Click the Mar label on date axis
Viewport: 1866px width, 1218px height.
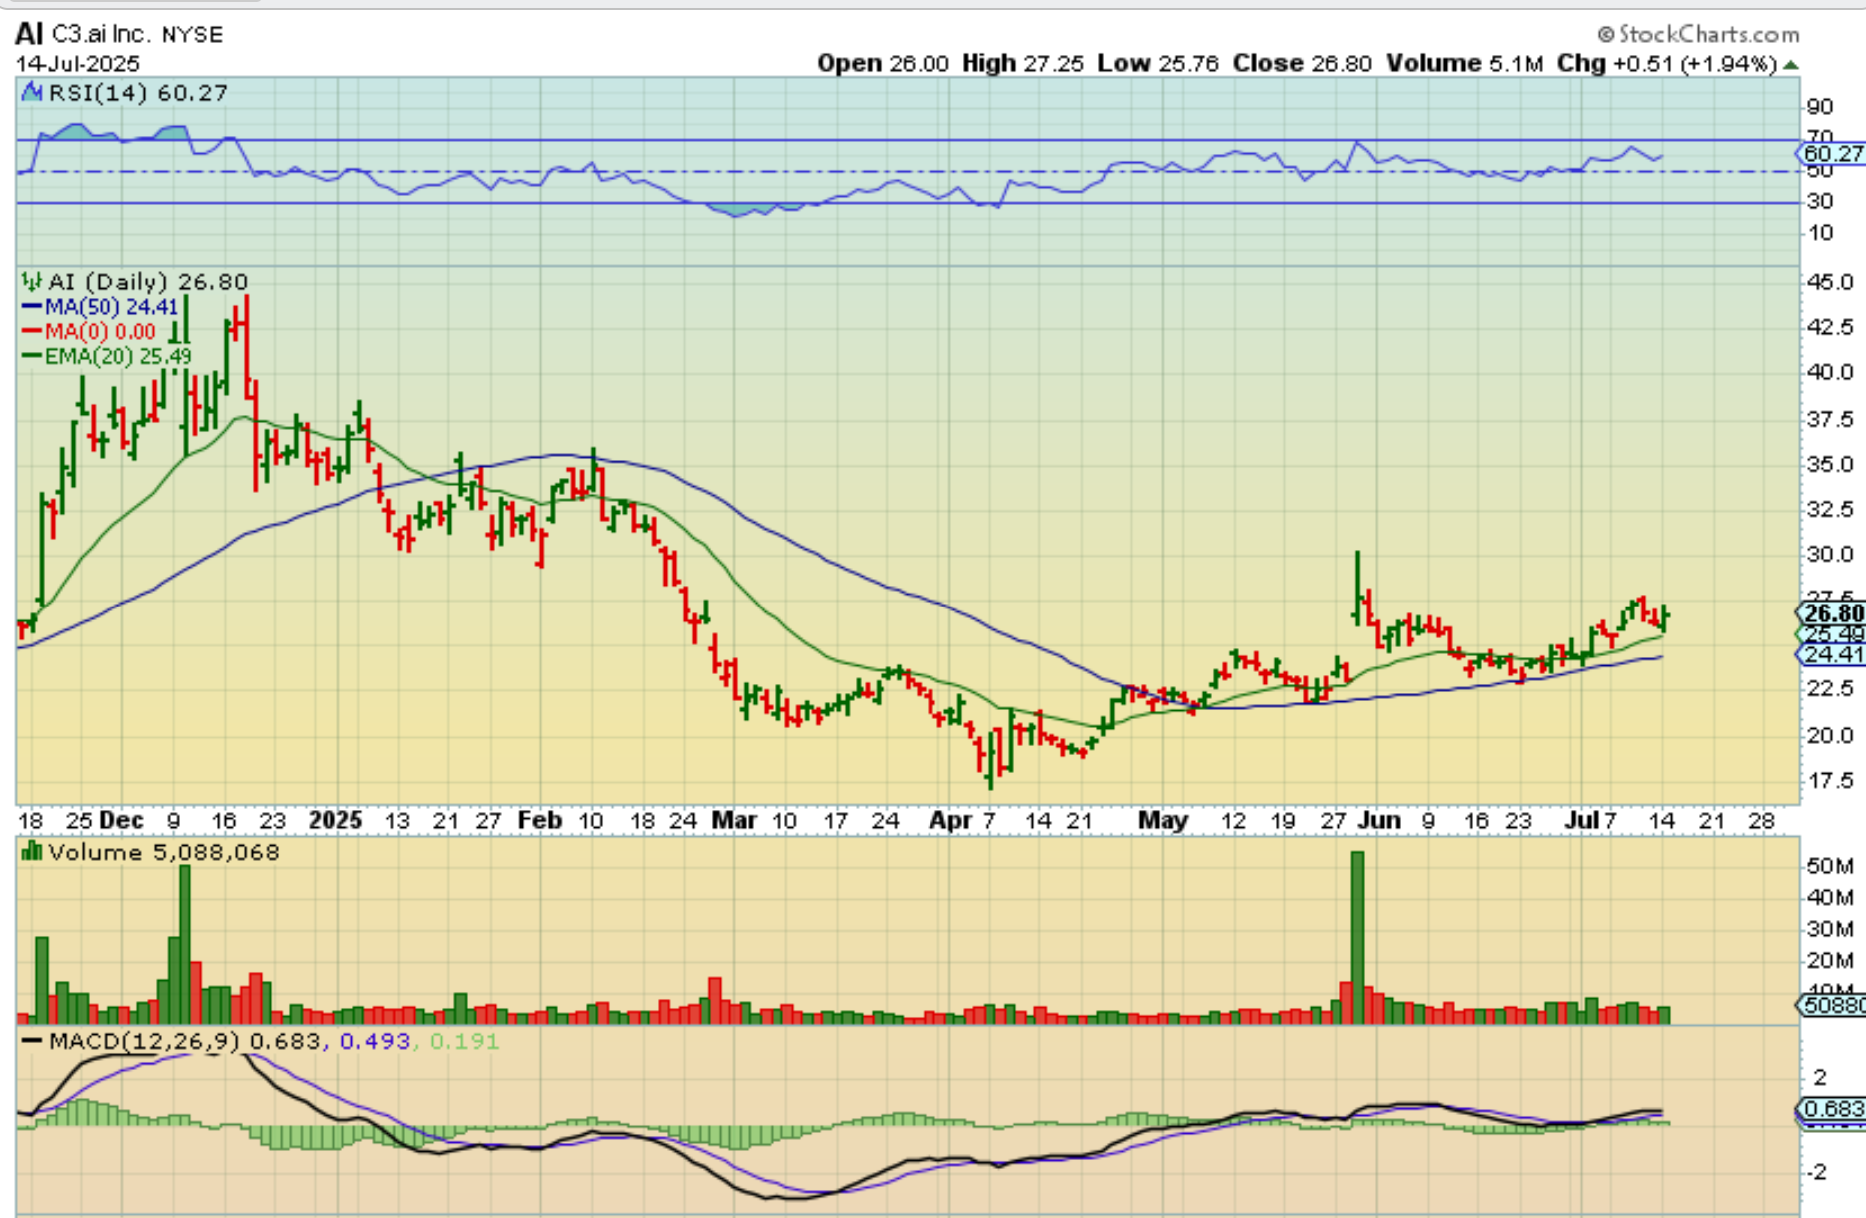click(x=734, y=821)
